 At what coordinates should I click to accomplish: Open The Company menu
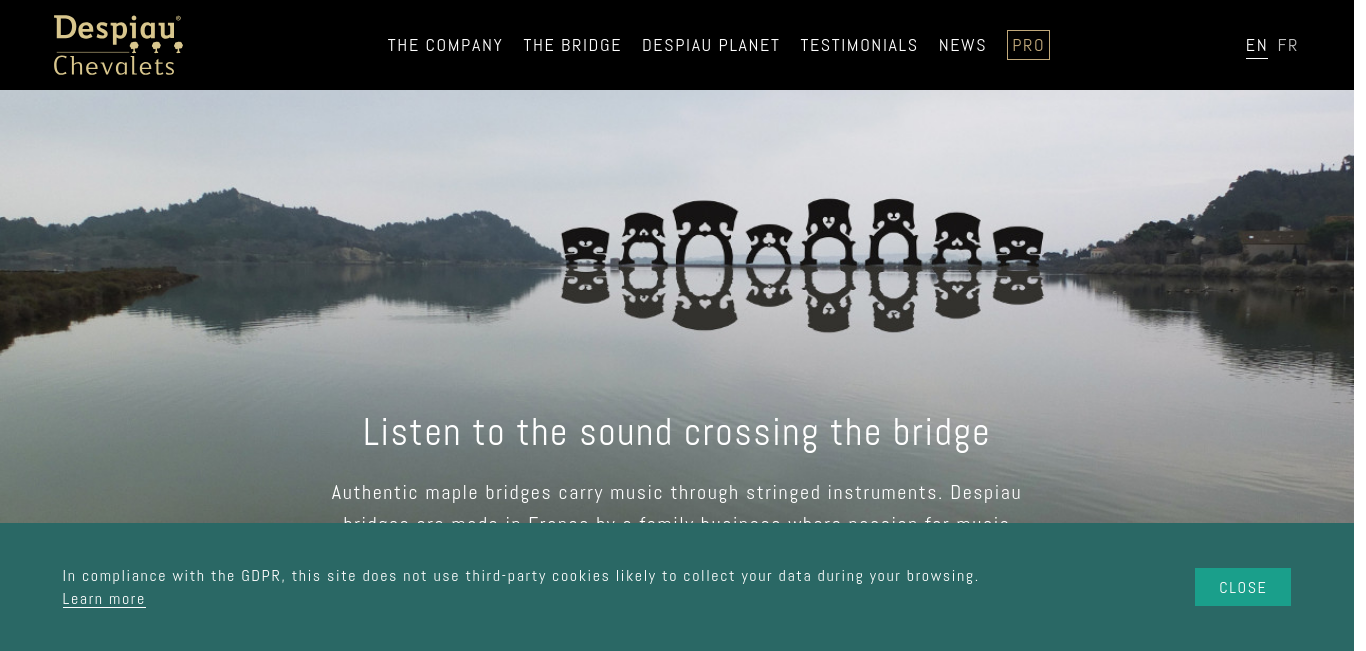(445, 45)
